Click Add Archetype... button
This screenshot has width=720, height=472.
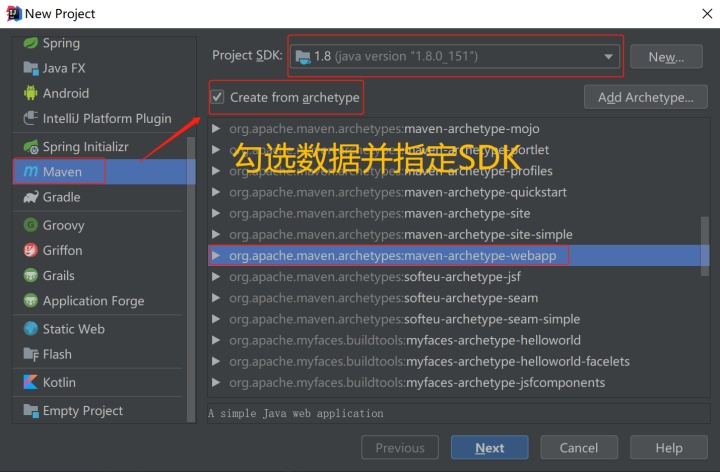(646, 97)
